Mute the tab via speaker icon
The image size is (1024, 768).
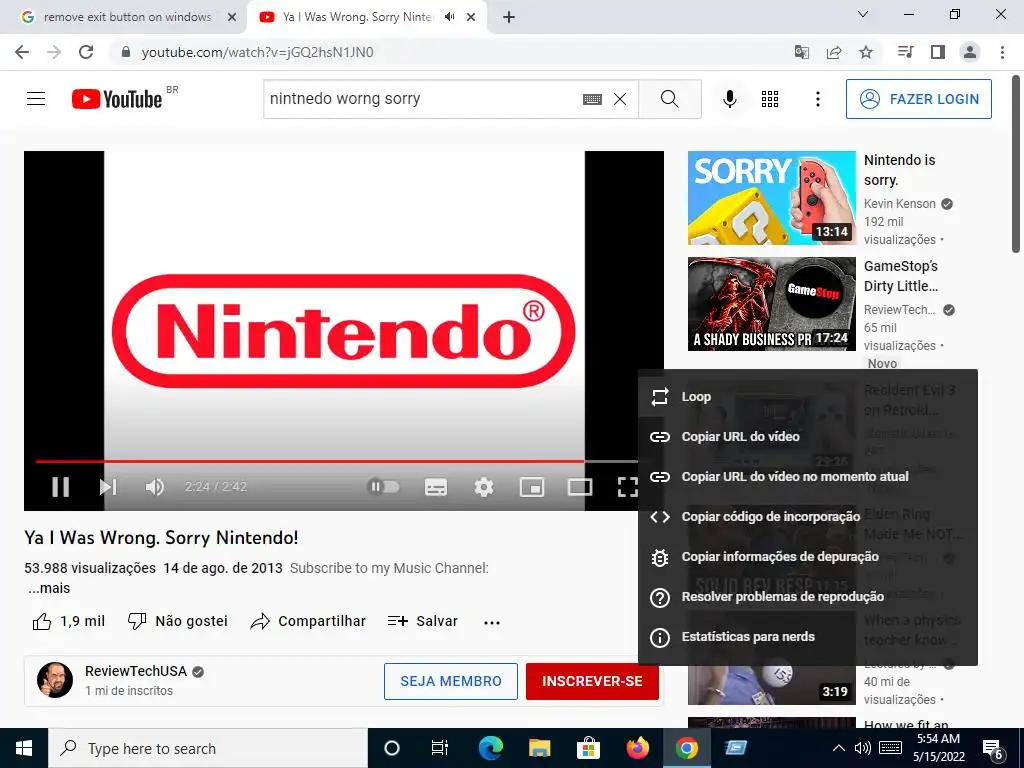click(x=449, y=17)
